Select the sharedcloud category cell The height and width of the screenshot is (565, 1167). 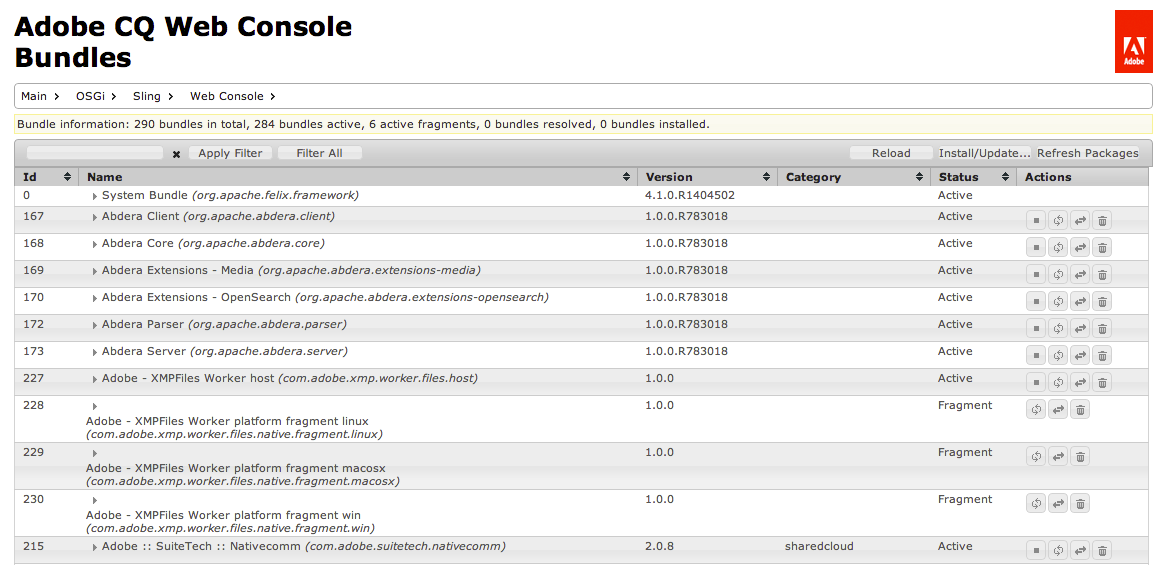tap(819, 546)
